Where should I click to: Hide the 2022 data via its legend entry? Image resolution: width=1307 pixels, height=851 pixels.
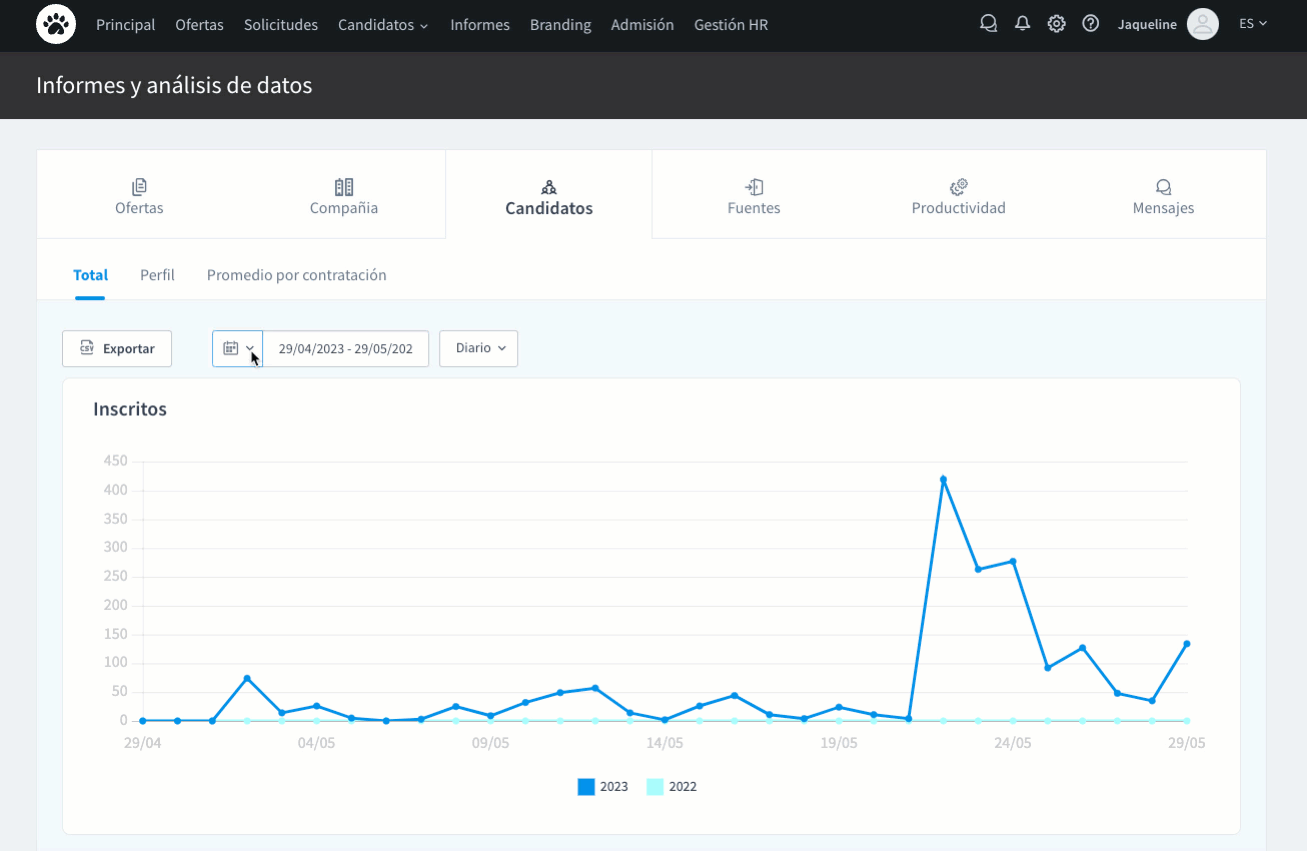point(671,786)
